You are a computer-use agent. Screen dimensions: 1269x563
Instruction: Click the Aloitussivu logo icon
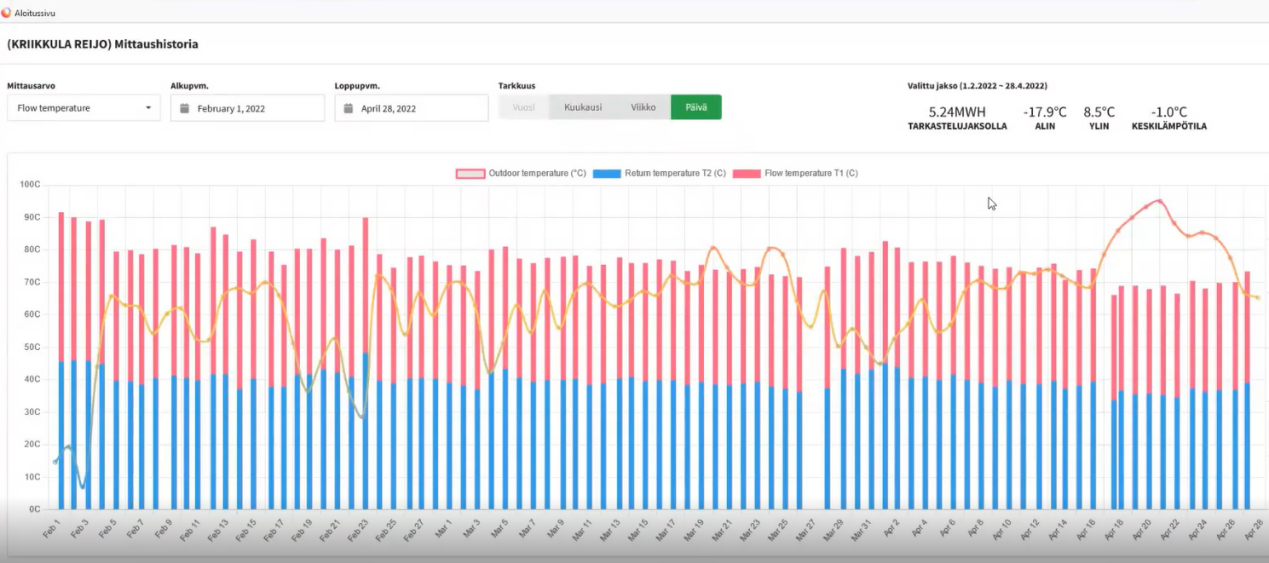point(7,12)
